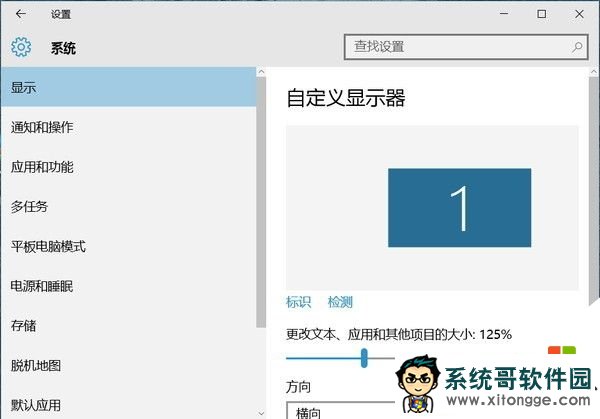Open 存储 settings
Viewport: 600px width, 419px height.
(x=129, y=326)
